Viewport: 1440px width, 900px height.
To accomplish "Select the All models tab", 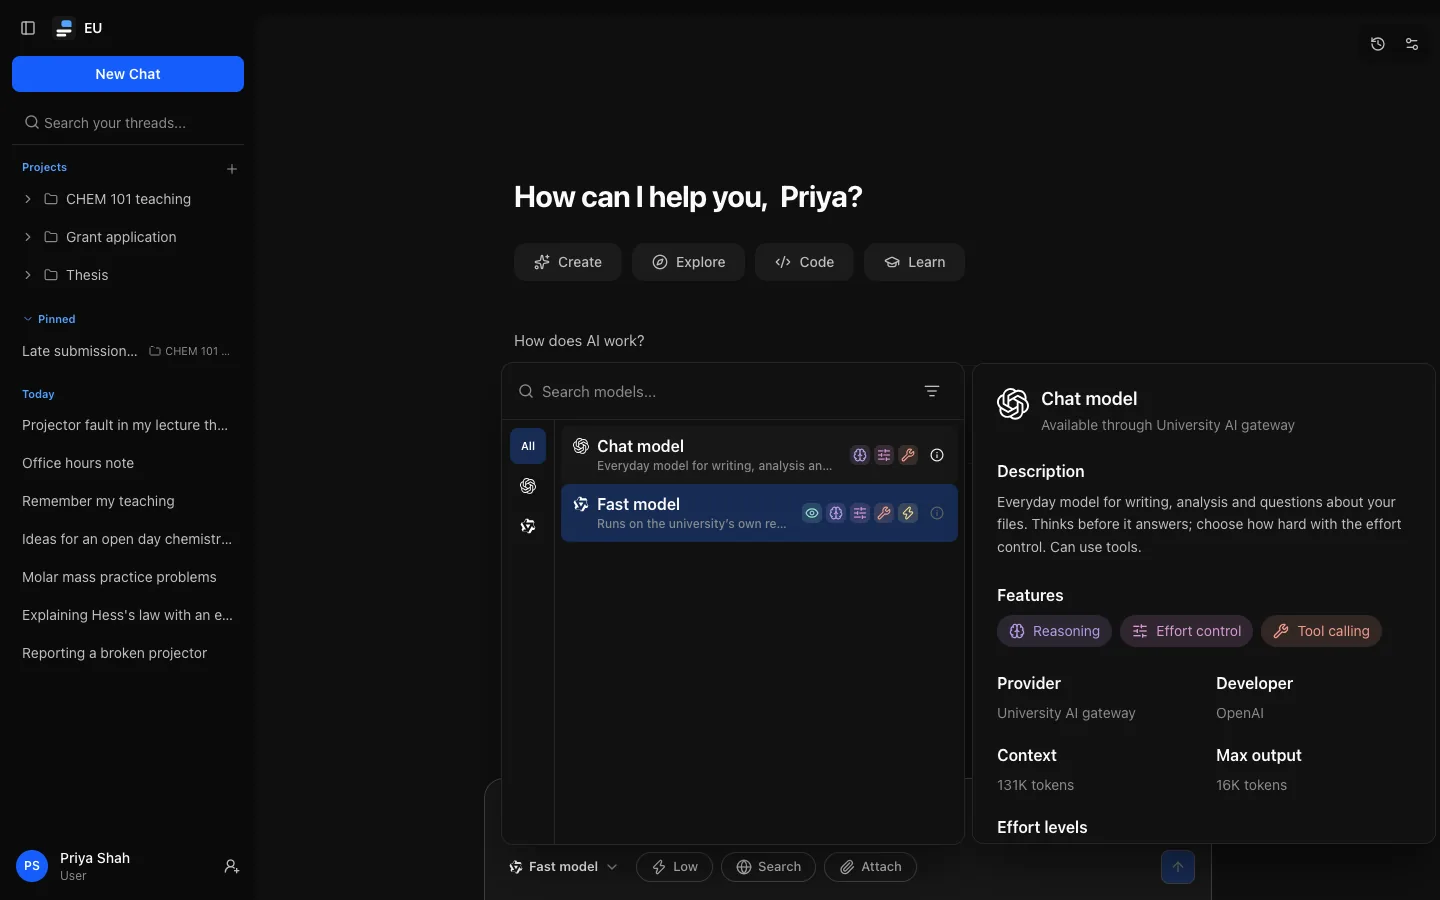I will coord(528,446).
